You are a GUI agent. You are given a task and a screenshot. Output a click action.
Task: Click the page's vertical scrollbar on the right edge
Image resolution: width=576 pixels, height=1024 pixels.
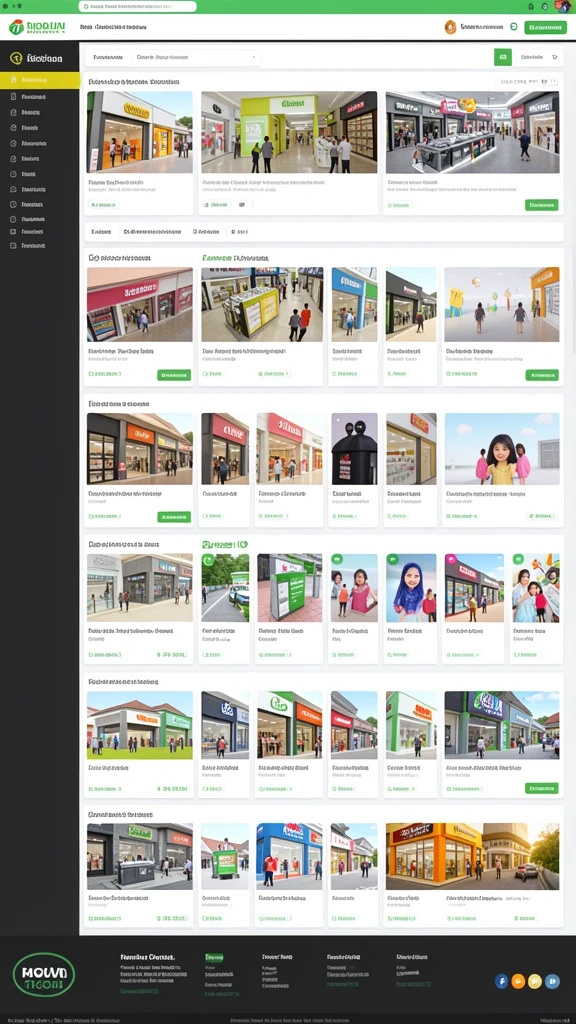coord(573,196)
